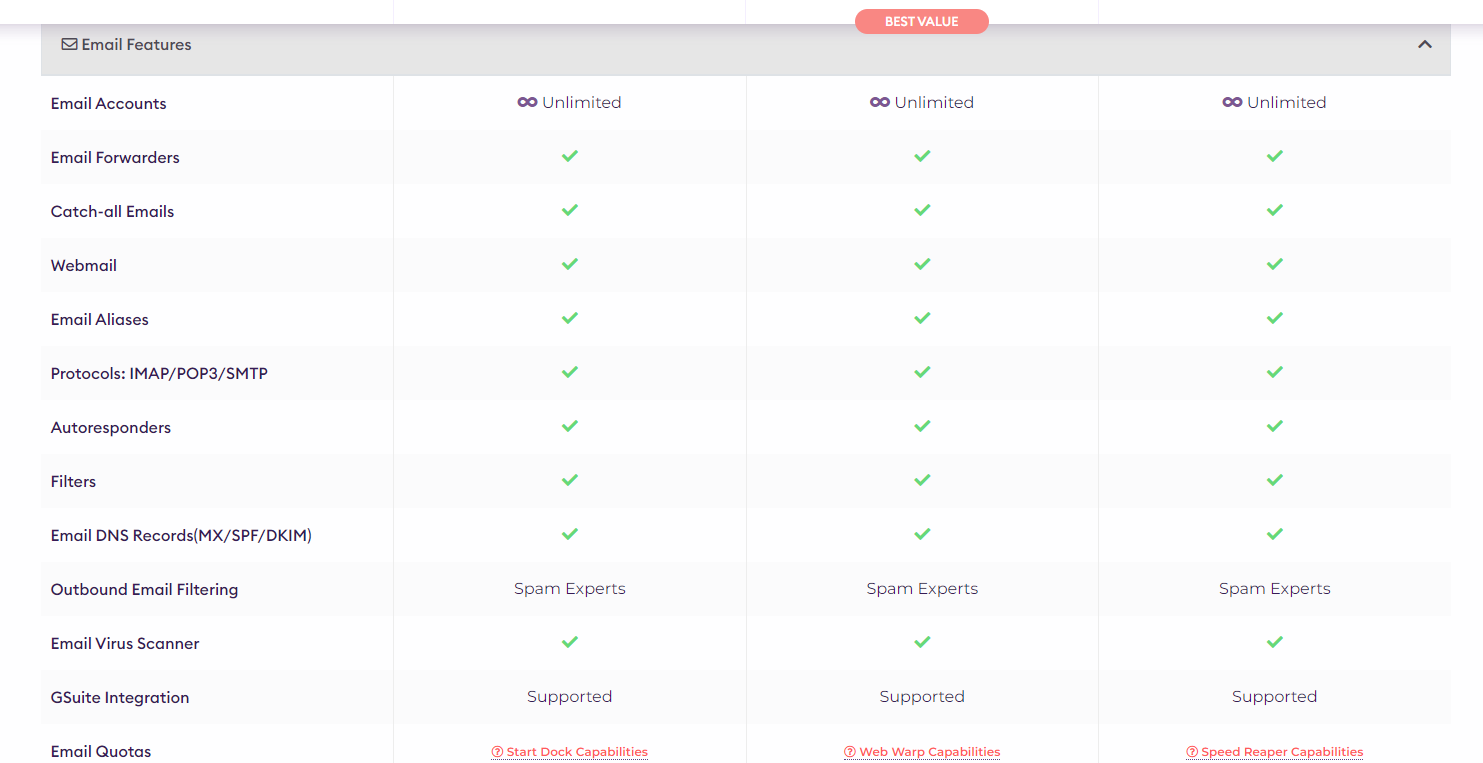
Task: Toggle the Email Virus Scanner check in last column
Action: click(1274, 642)
